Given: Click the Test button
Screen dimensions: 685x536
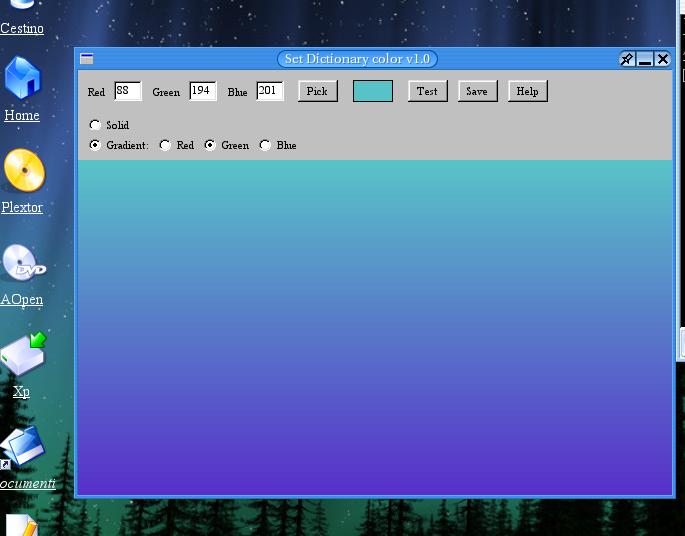Looking at the screenshot, I should coord(428,91).
